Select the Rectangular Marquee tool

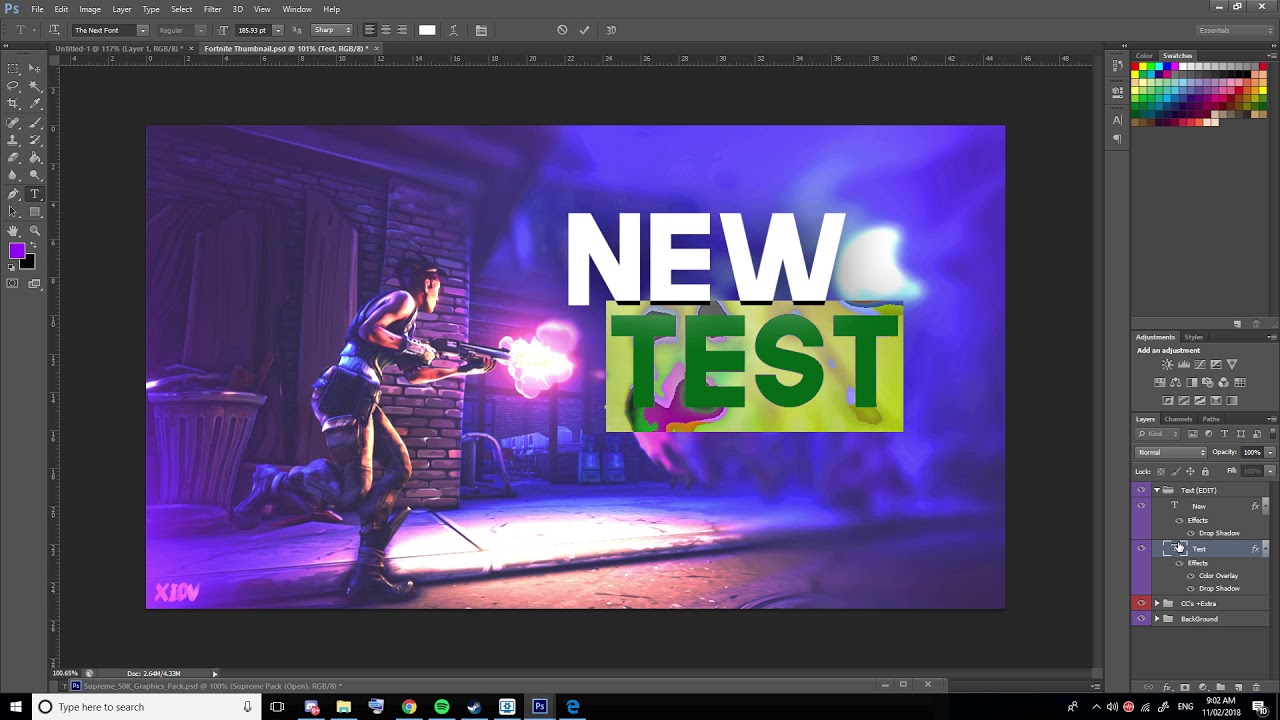tap(13, 69)
